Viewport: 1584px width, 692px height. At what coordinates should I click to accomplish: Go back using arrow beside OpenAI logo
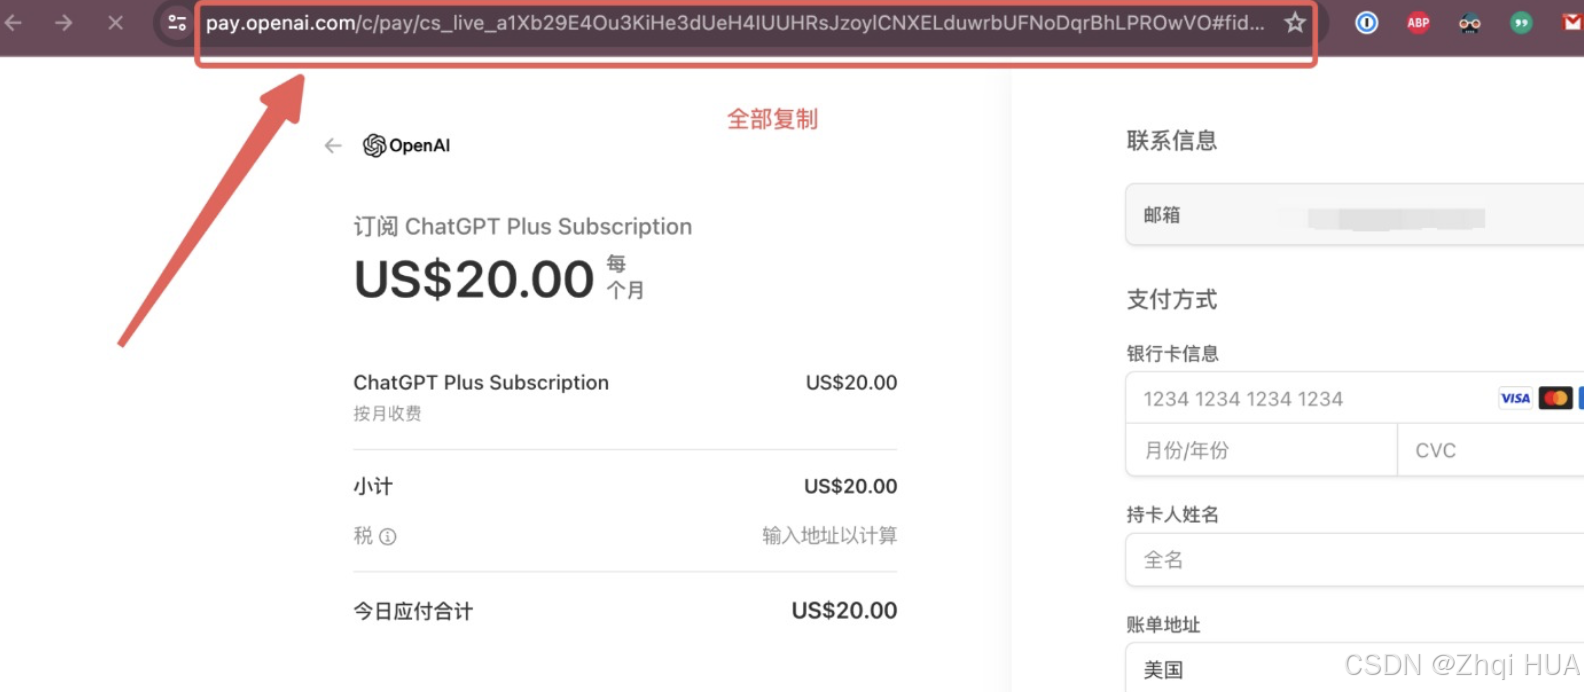pyautogui.click(x=333, y=146)
